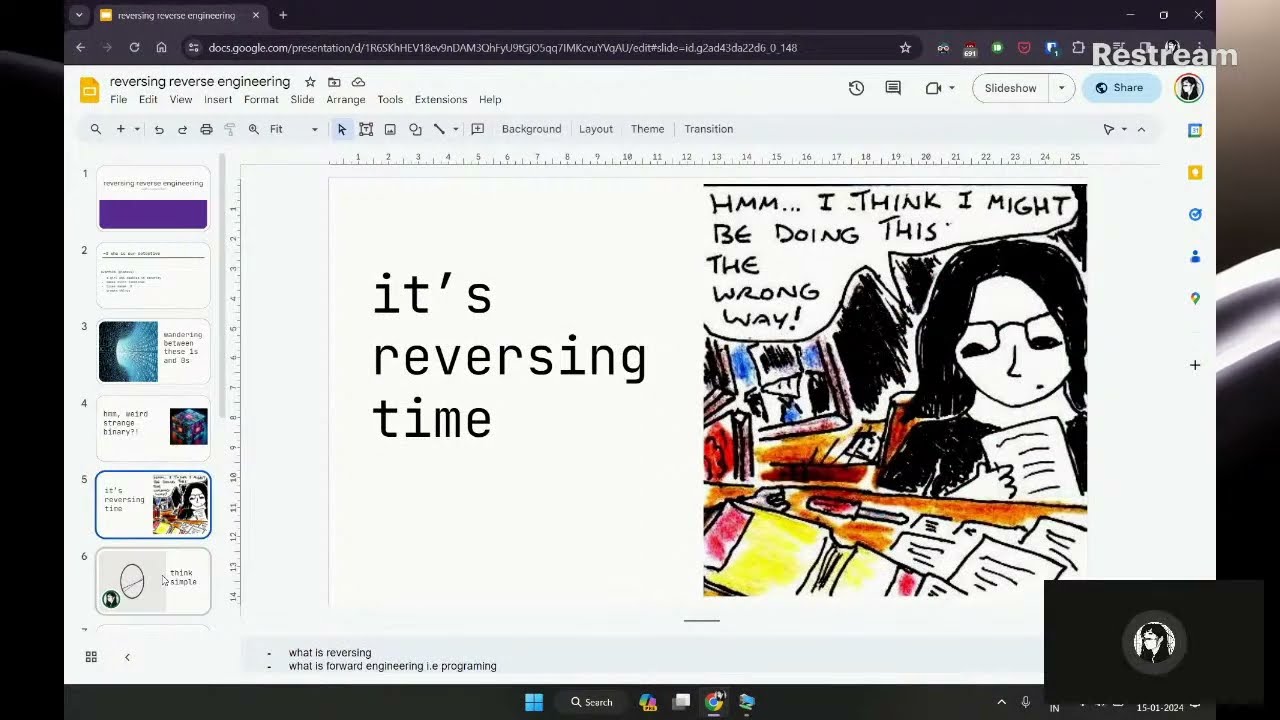This screenshot has width=1280, height=720.
Task: Click the Theme button
Action: (x=647, y=129)
